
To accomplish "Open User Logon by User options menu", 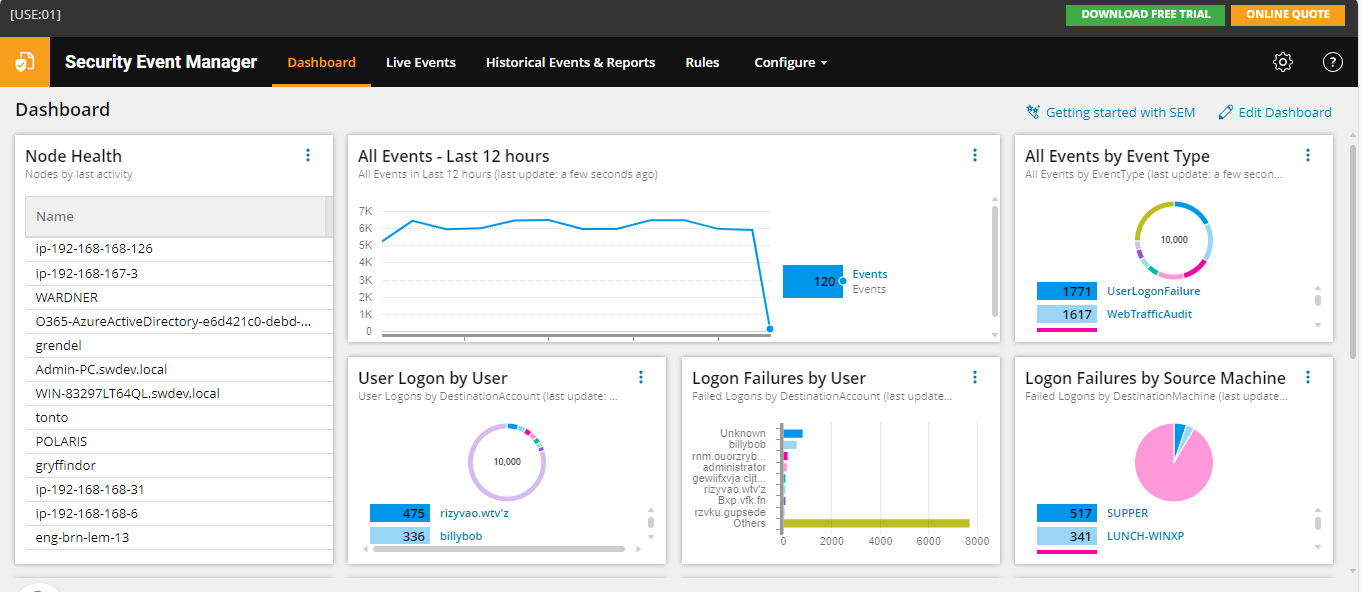I will [x=641, y=377].
